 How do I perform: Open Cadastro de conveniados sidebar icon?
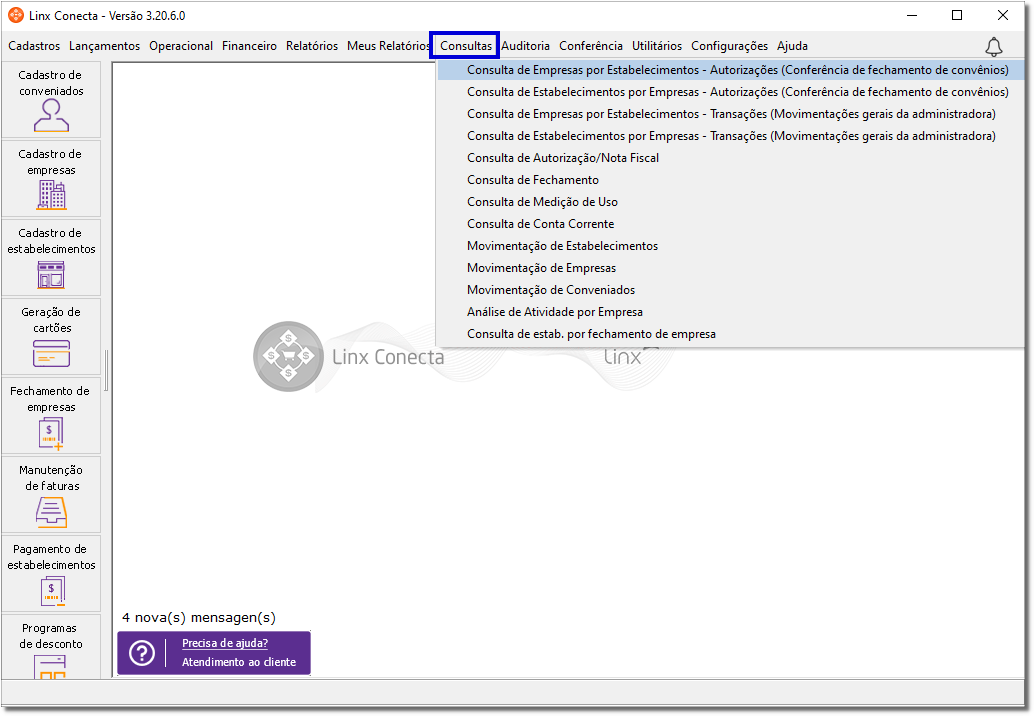pos(51,115)
